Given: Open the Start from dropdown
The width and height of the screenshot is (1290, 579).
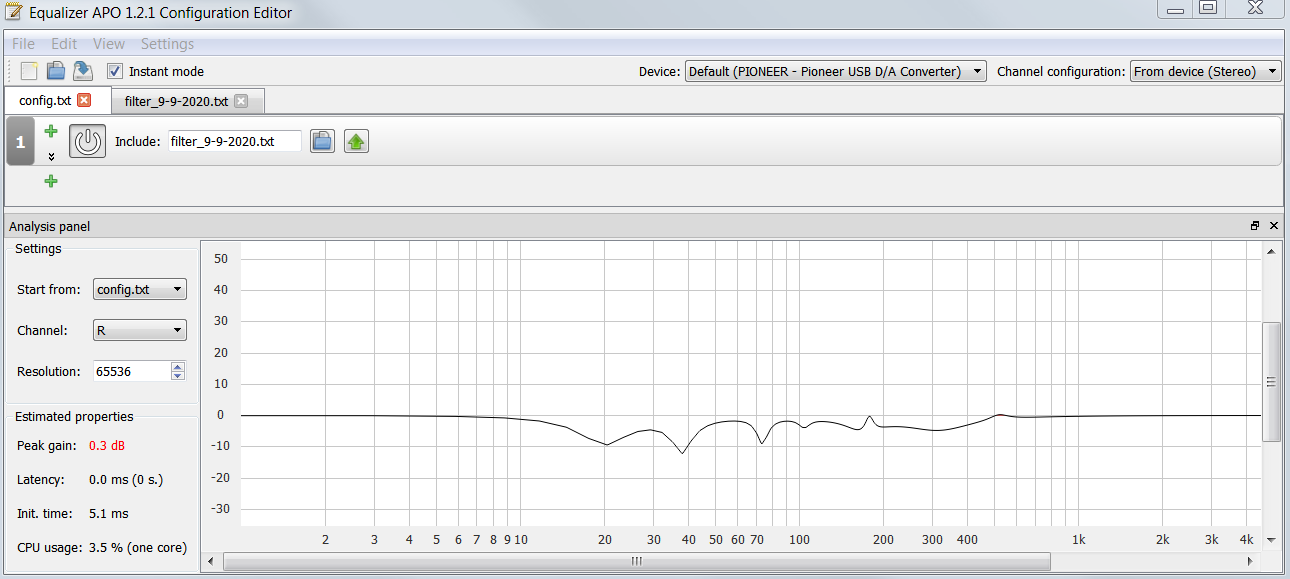Looking at the screenshot, I should (x=139, y=289).
